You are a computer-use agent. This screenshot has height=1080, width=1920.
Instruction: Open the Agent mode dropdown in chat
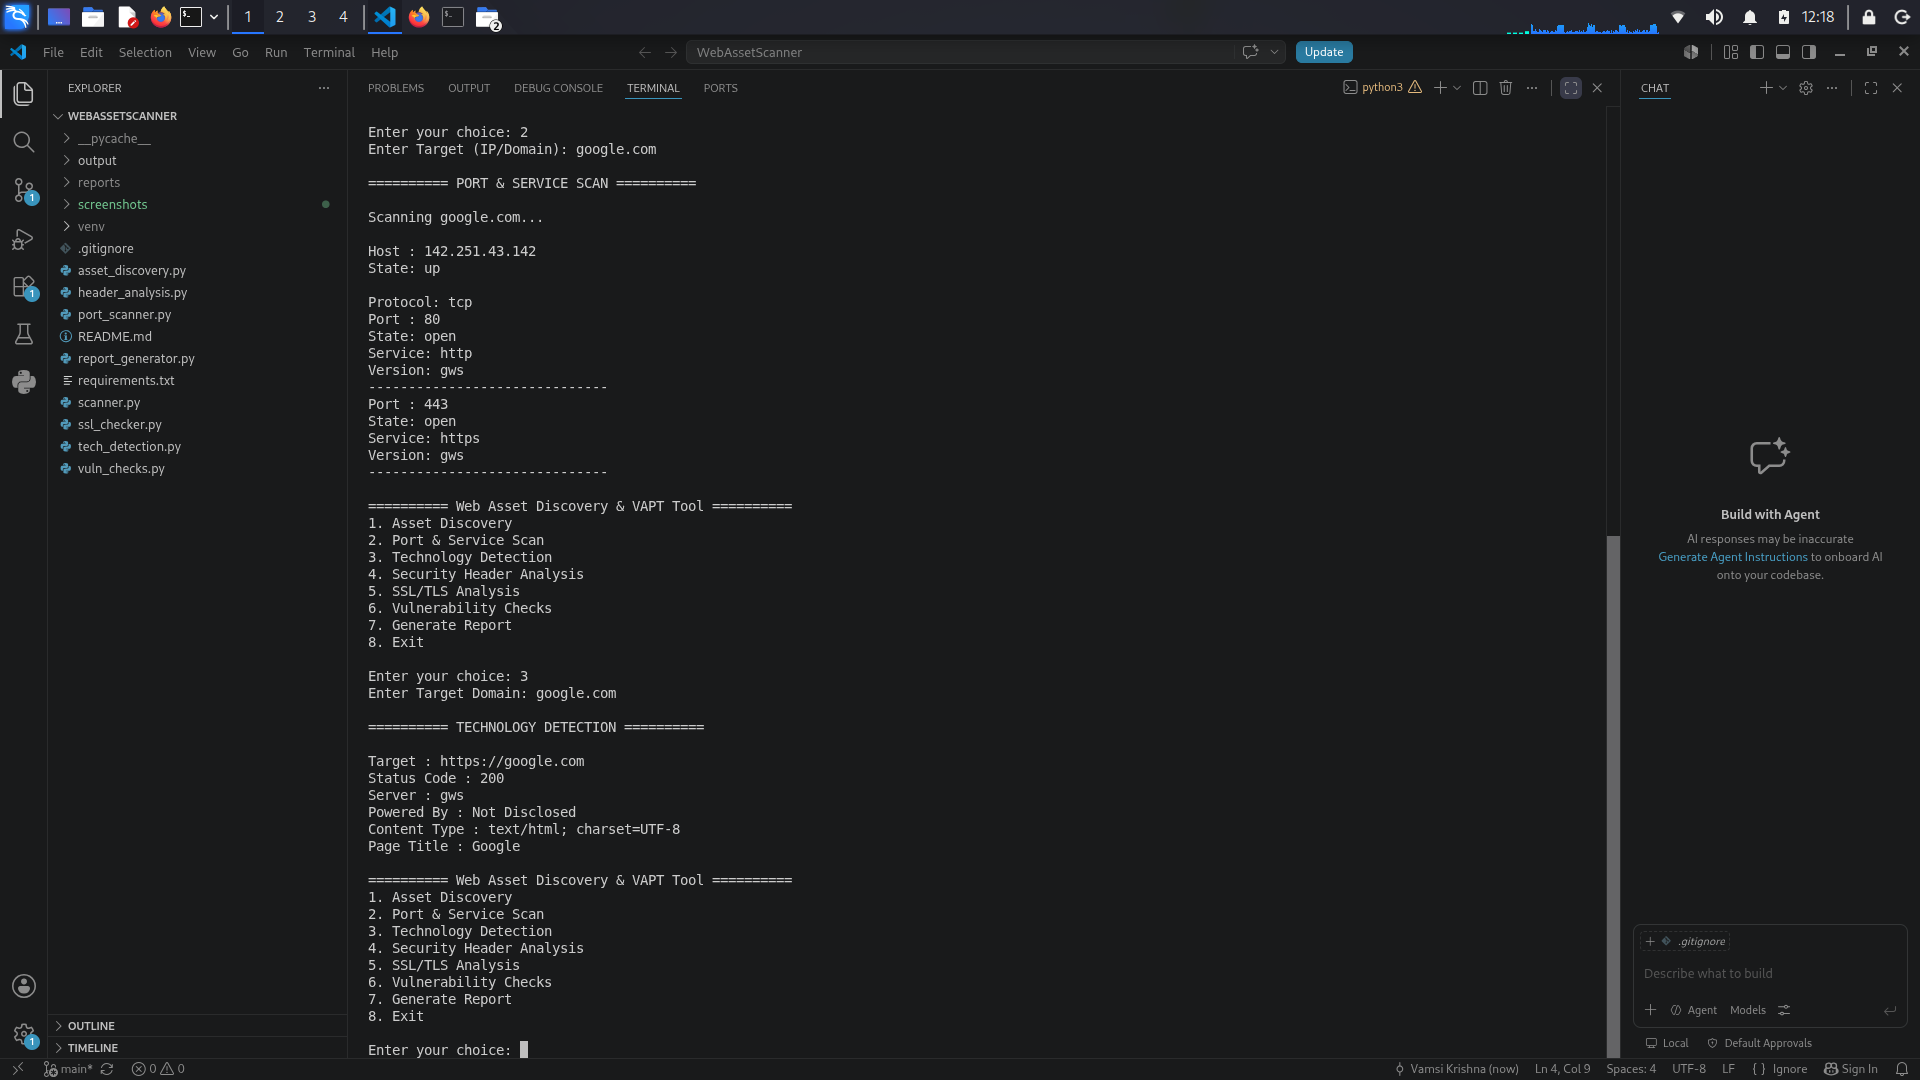point(1693,1010)
